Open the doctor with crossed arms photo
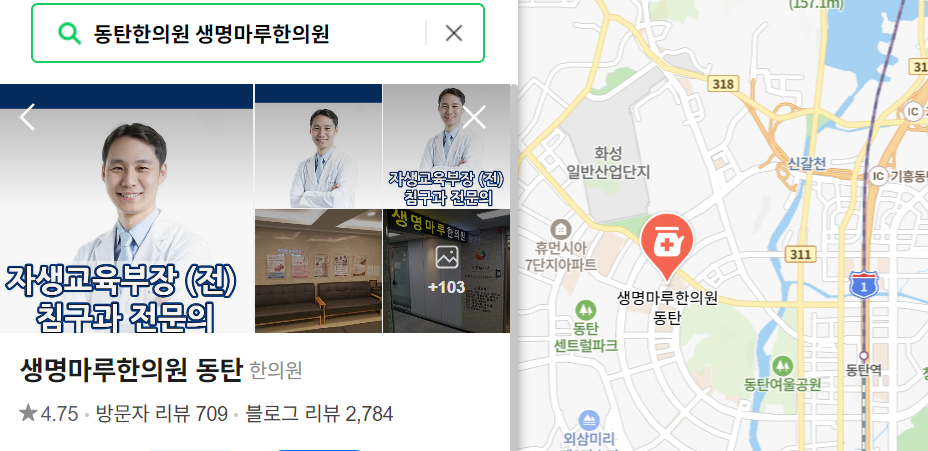Image resolution: width=928 pixels, height=451 pixels. 318,146
